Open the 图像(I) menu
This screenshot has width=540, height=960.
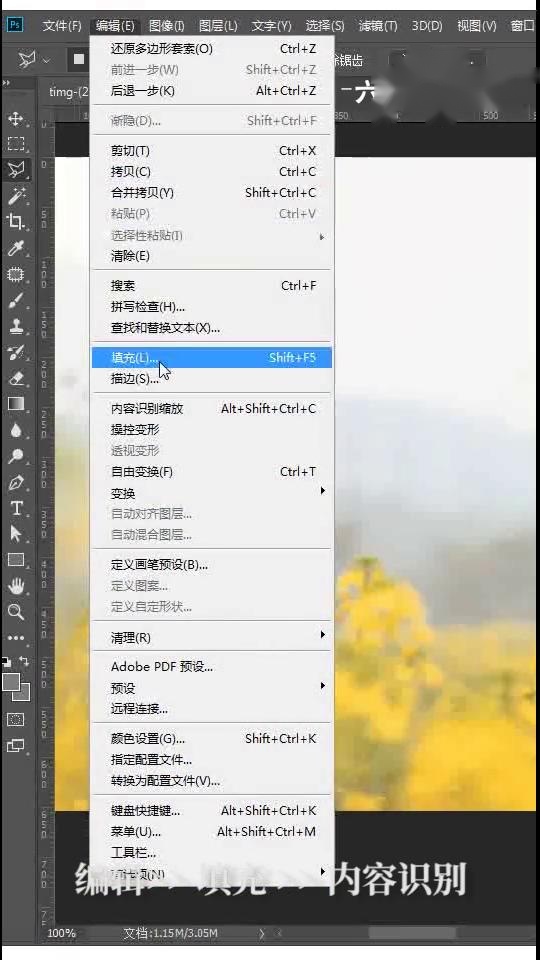pyautogui.click(x=167, y=26)
